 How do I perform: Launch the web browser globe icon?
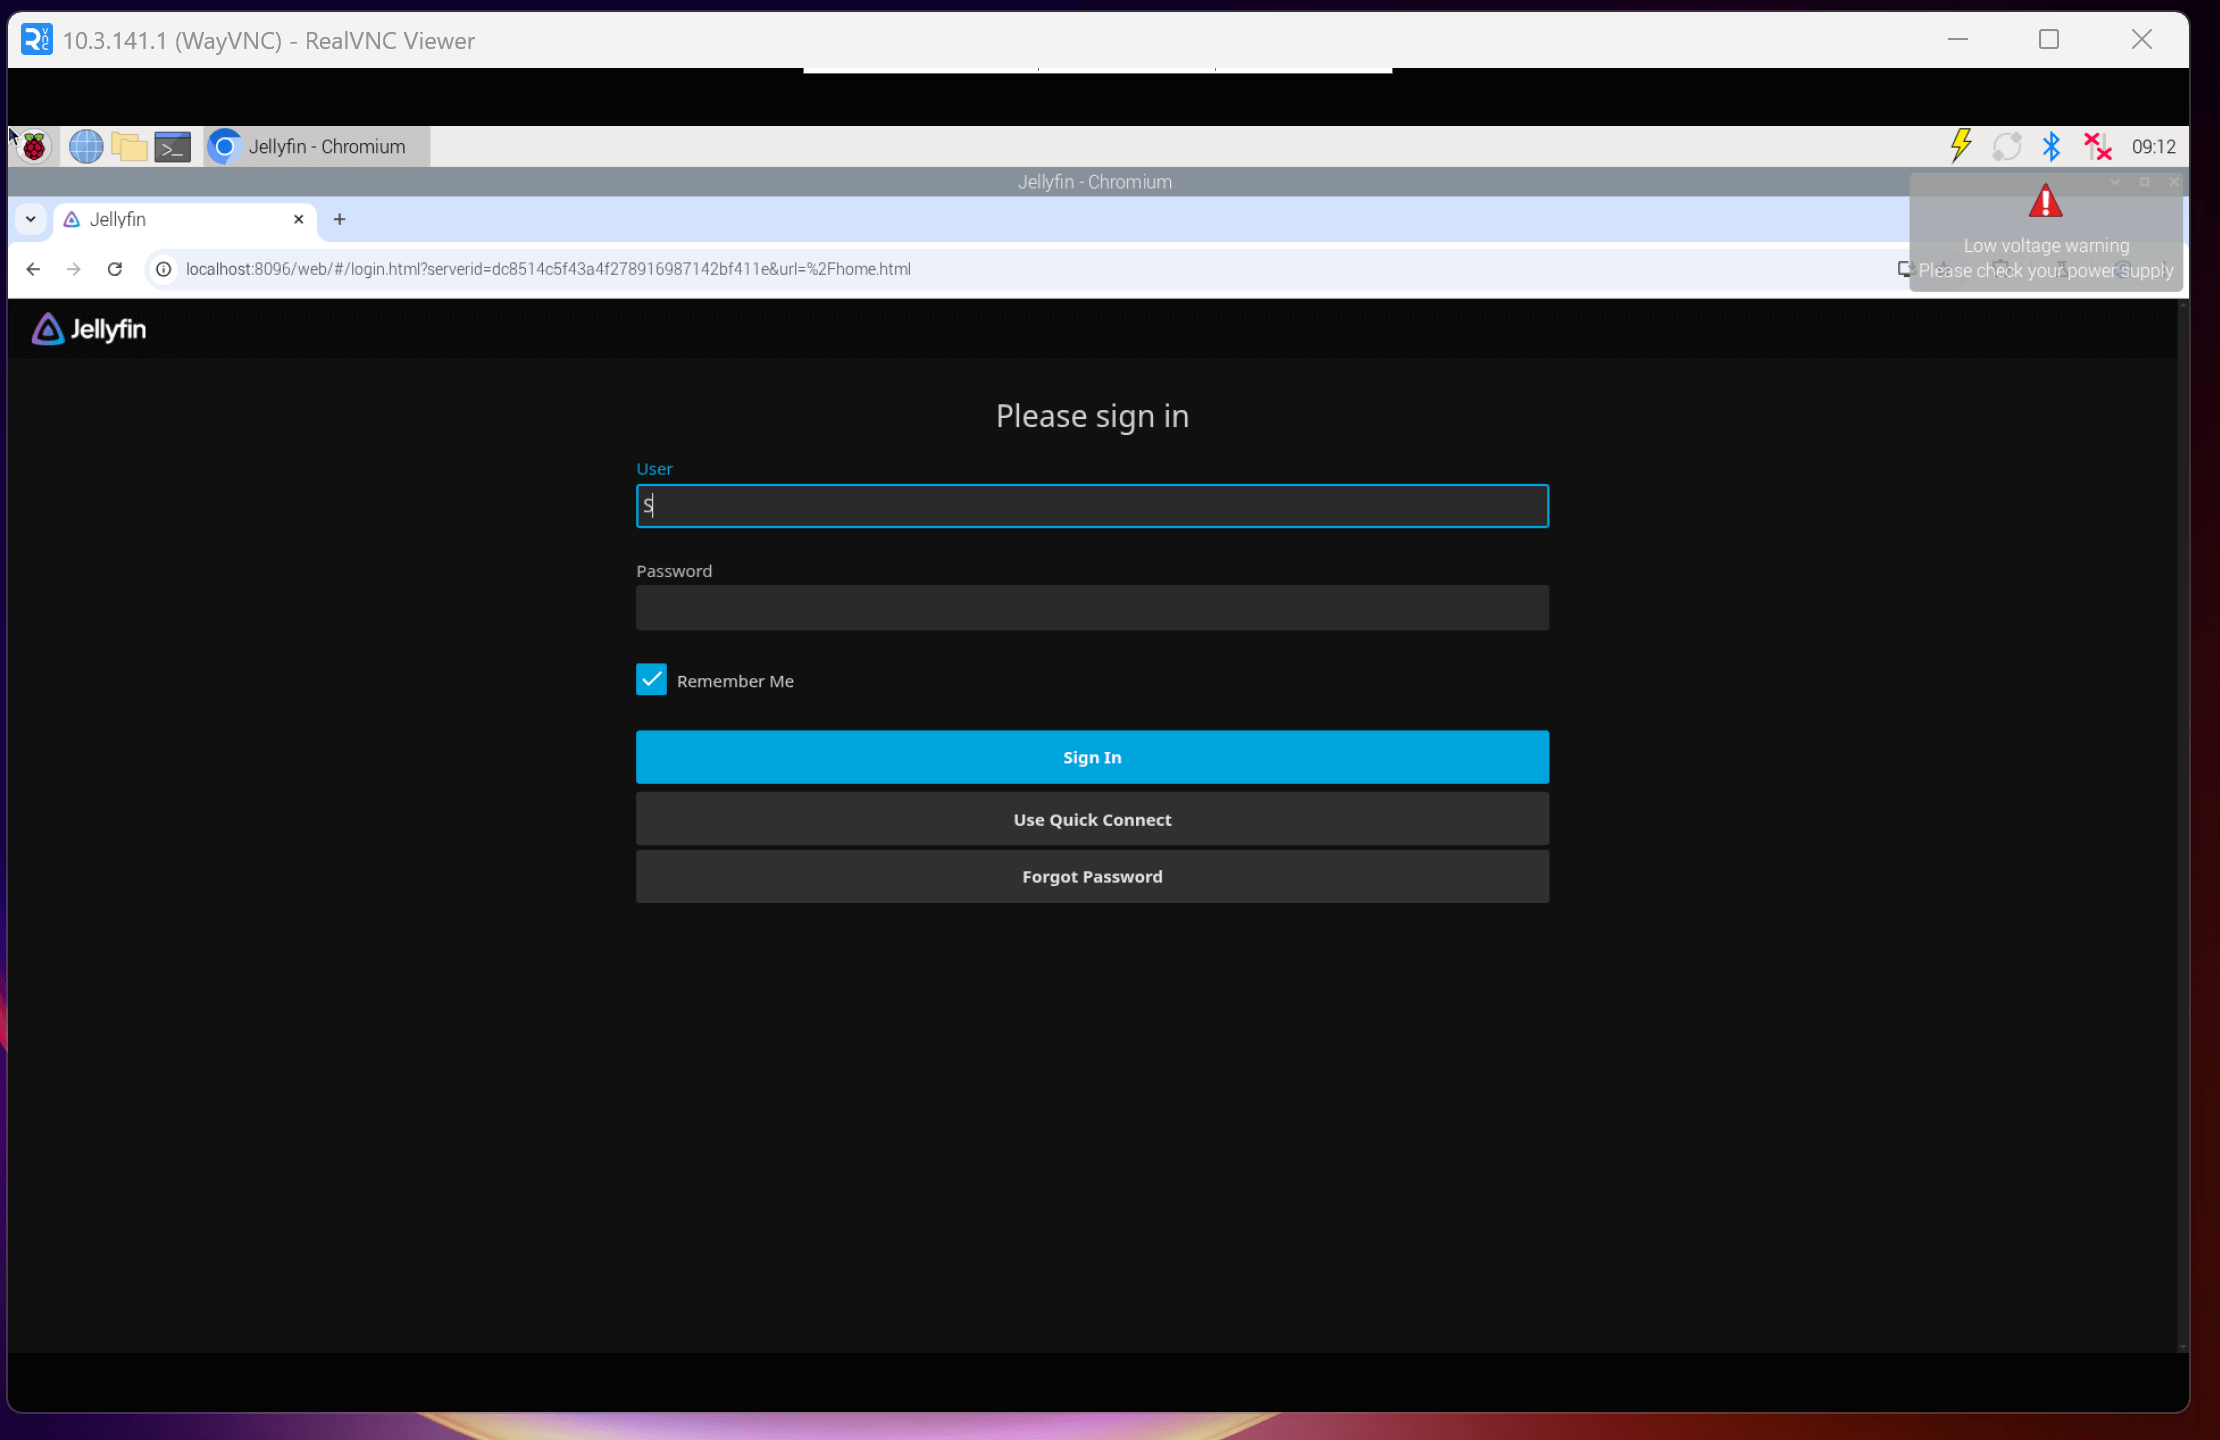click(86, 147)
